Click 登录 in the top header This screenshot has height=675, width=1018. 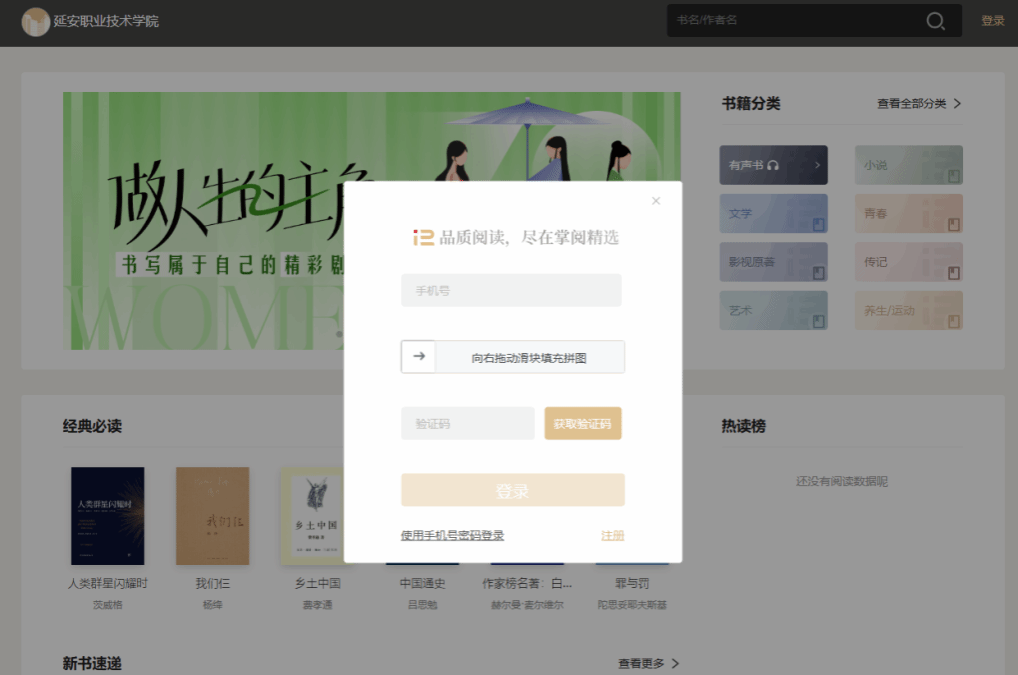[992, 21]
